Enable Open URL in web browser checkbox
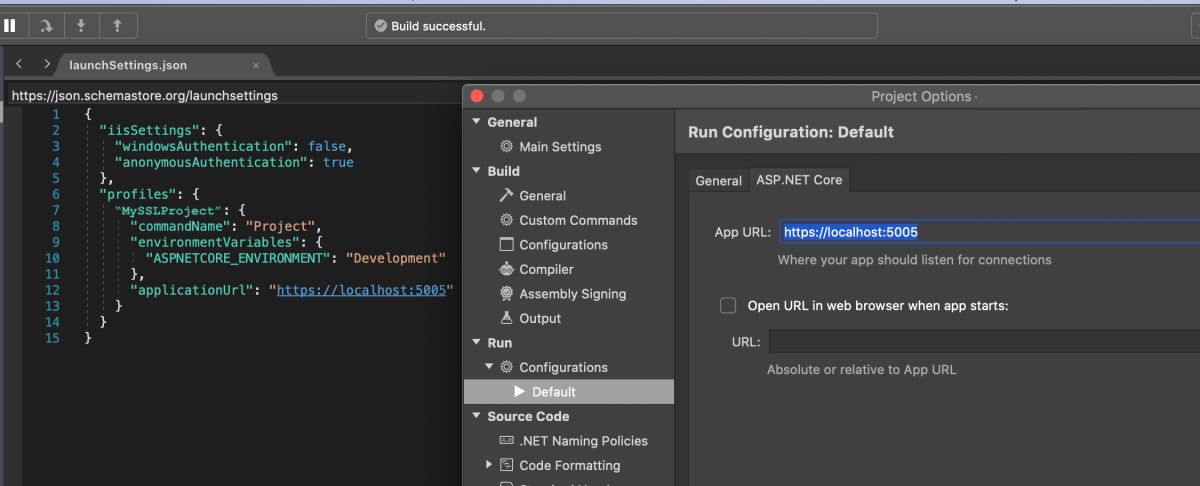The height and width of the screenshot is (486, 1200). point(728,306)
